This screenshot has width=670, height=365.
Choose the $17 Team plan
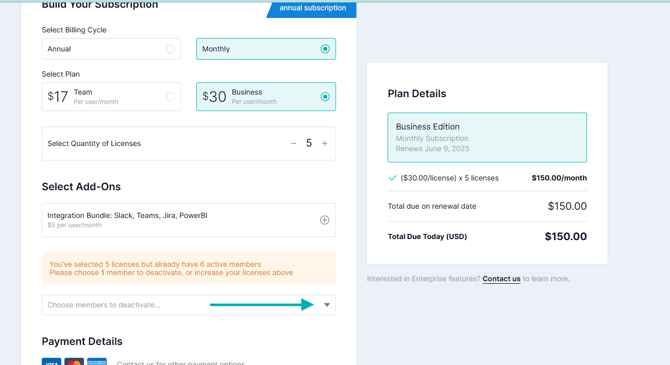[x=111, y=97]
